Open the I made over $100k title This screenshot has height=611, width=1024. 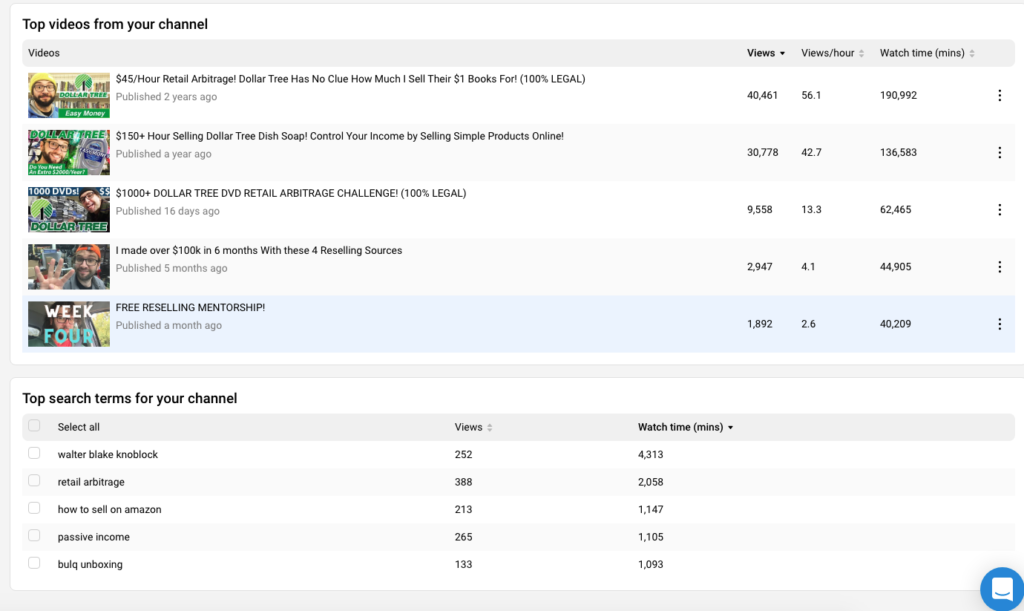259,251
